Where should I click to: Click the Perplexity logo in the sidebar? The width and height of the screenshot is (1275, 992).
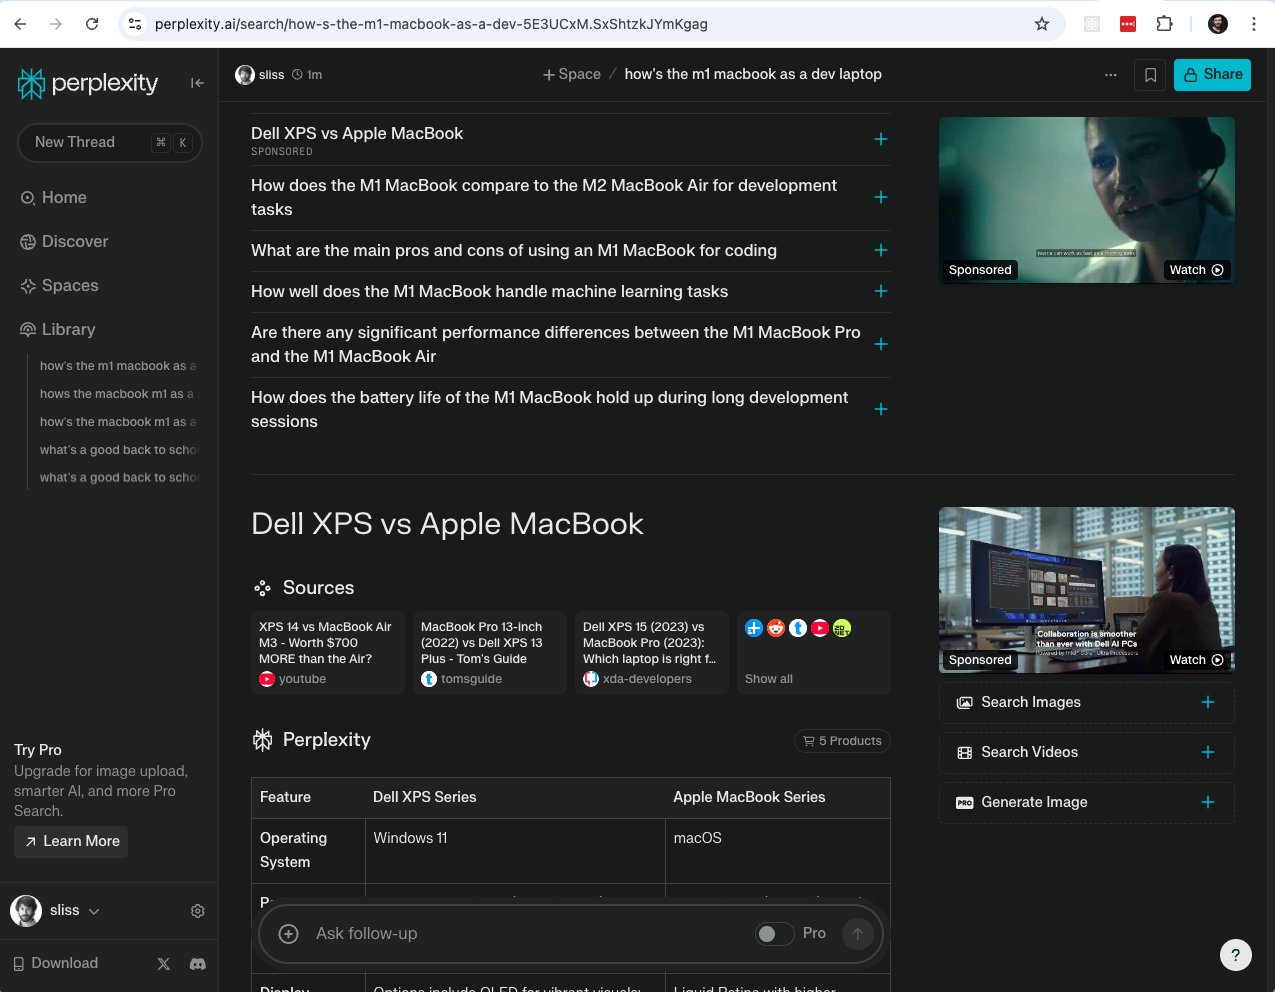coord(88,83)
